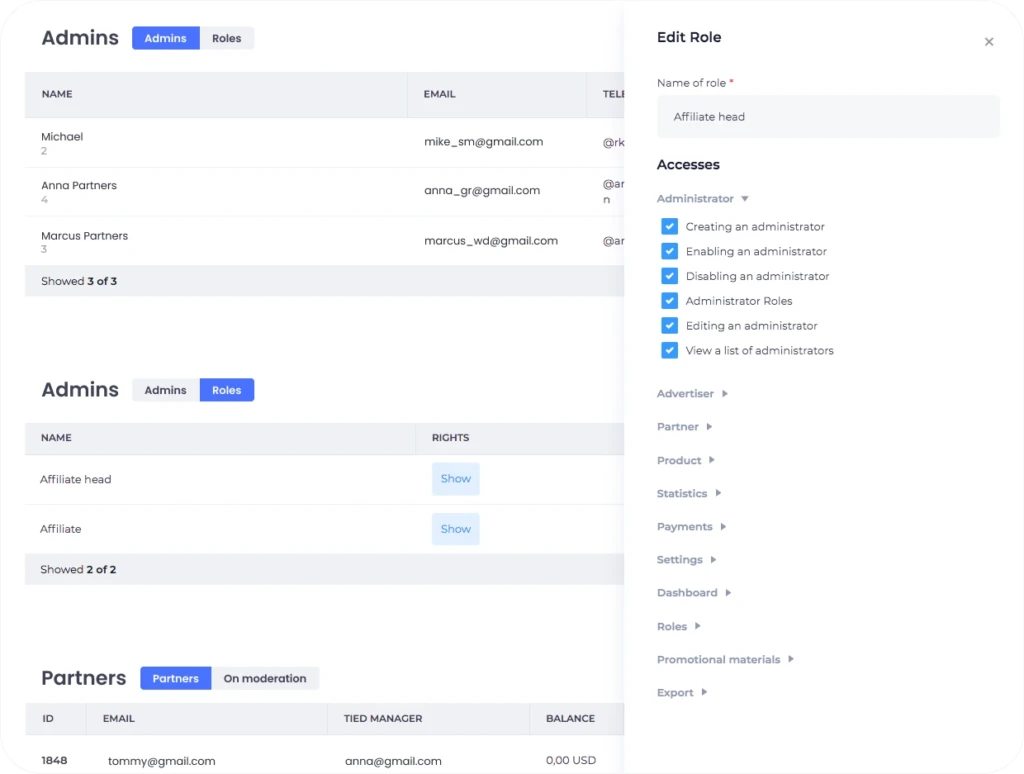Click the Name of role input field
The width and height of the screenshot is (1024, 774).
(x=828, y=117)
